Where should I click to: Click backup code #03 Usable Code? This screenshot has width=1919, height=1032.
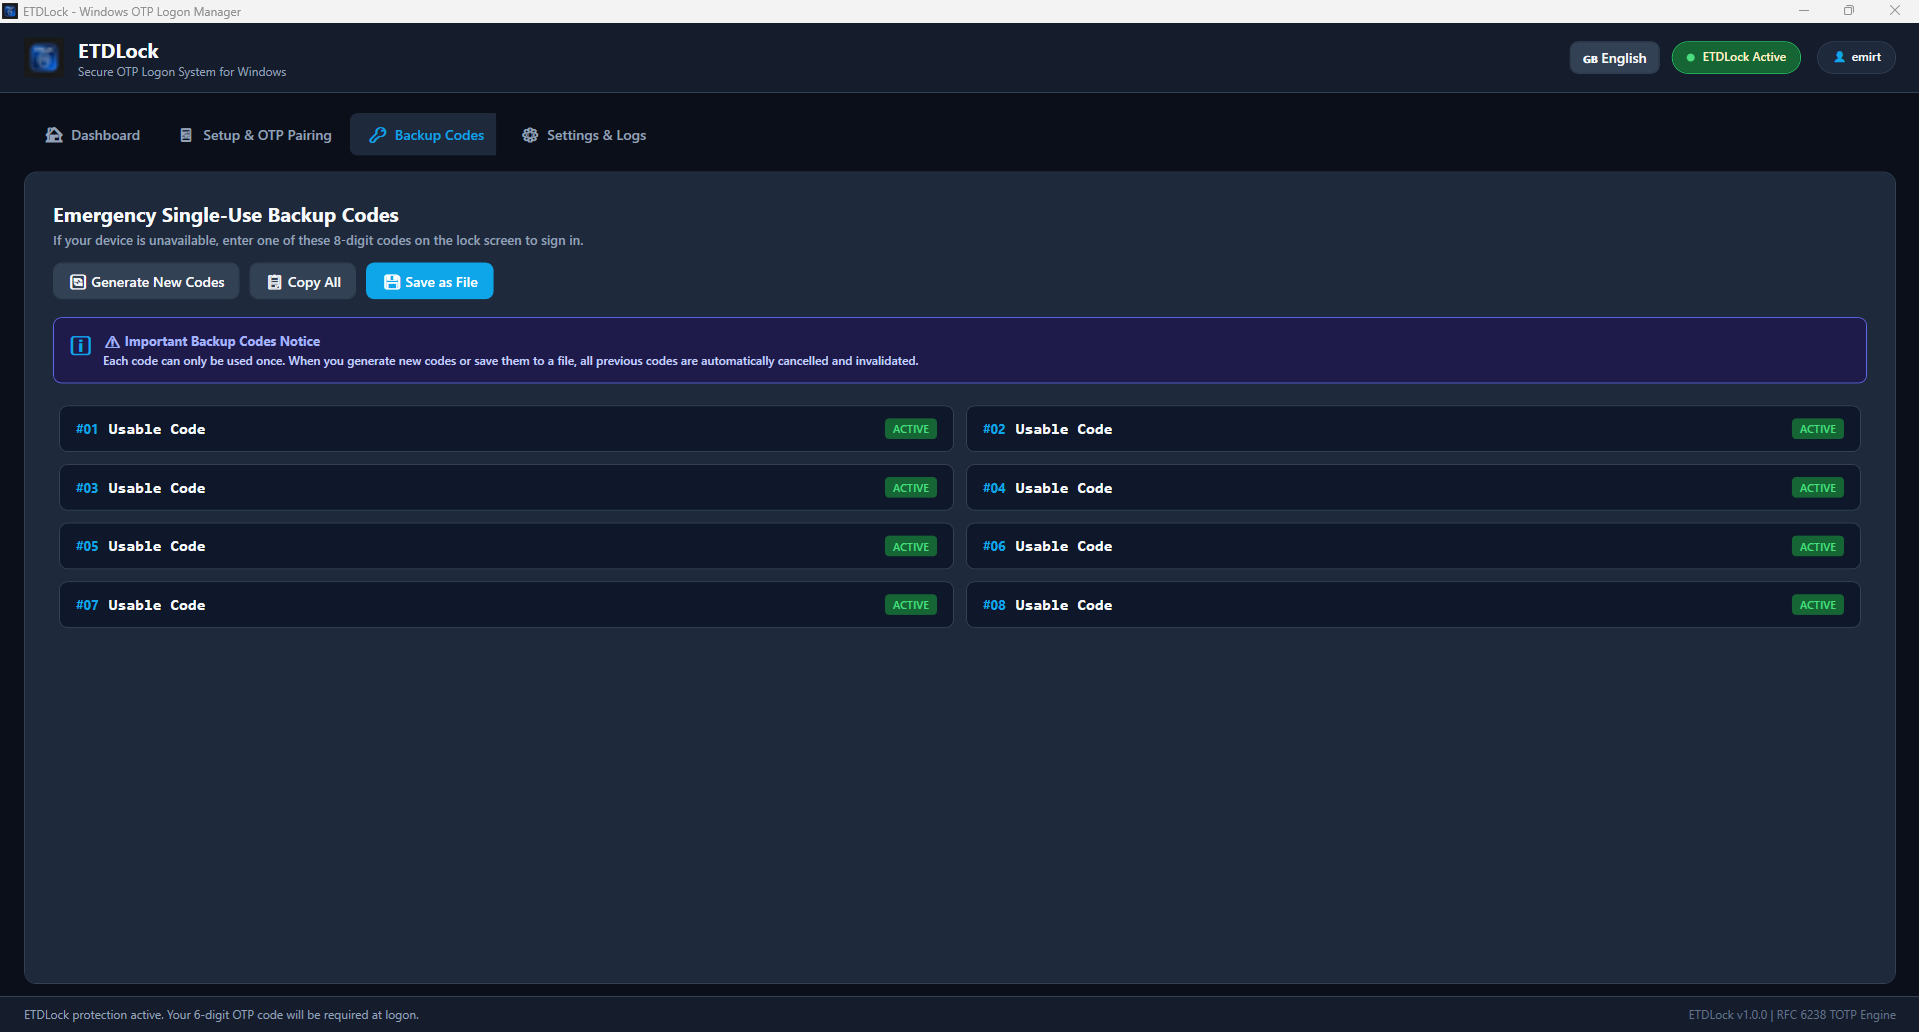coord(506,488)
